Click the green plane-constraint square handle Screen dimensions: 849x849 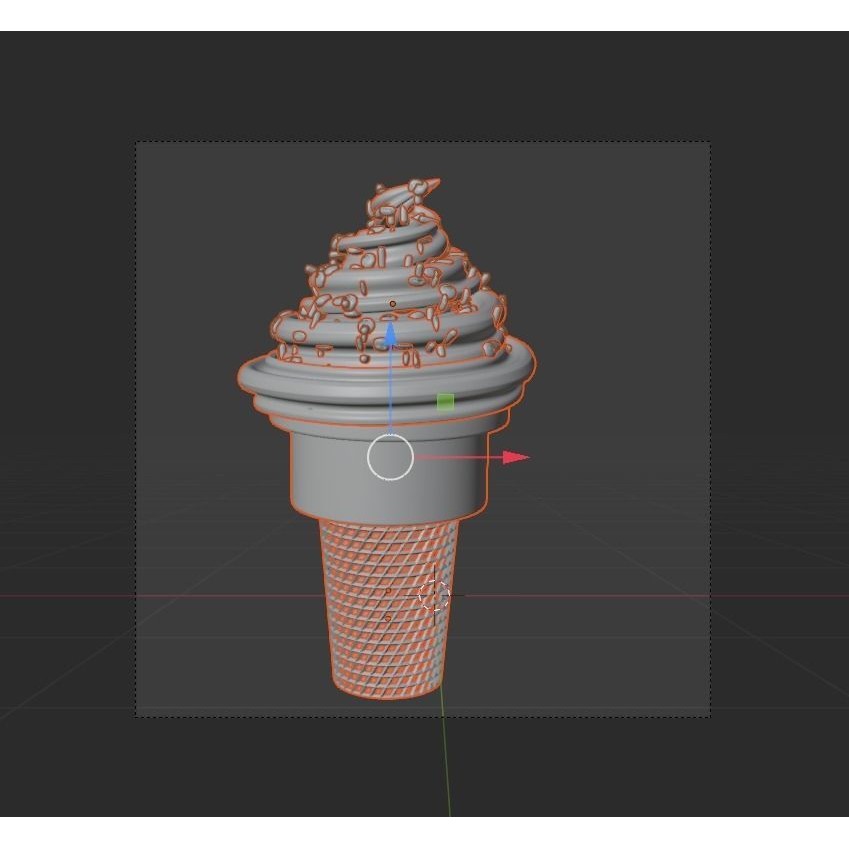(445, 399)
